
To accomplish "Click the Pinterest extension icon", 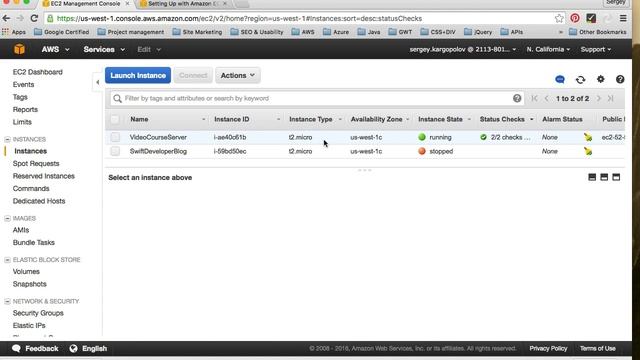I will coord(575,18).
